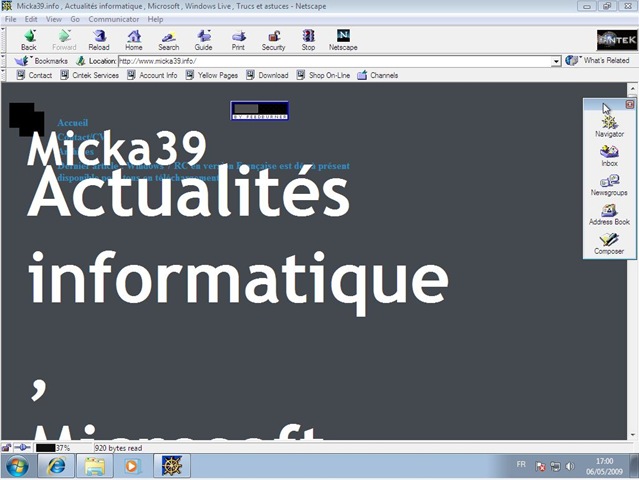Click the FeedBurner badge image
639x480 pixels.
(x=260, y=110)
